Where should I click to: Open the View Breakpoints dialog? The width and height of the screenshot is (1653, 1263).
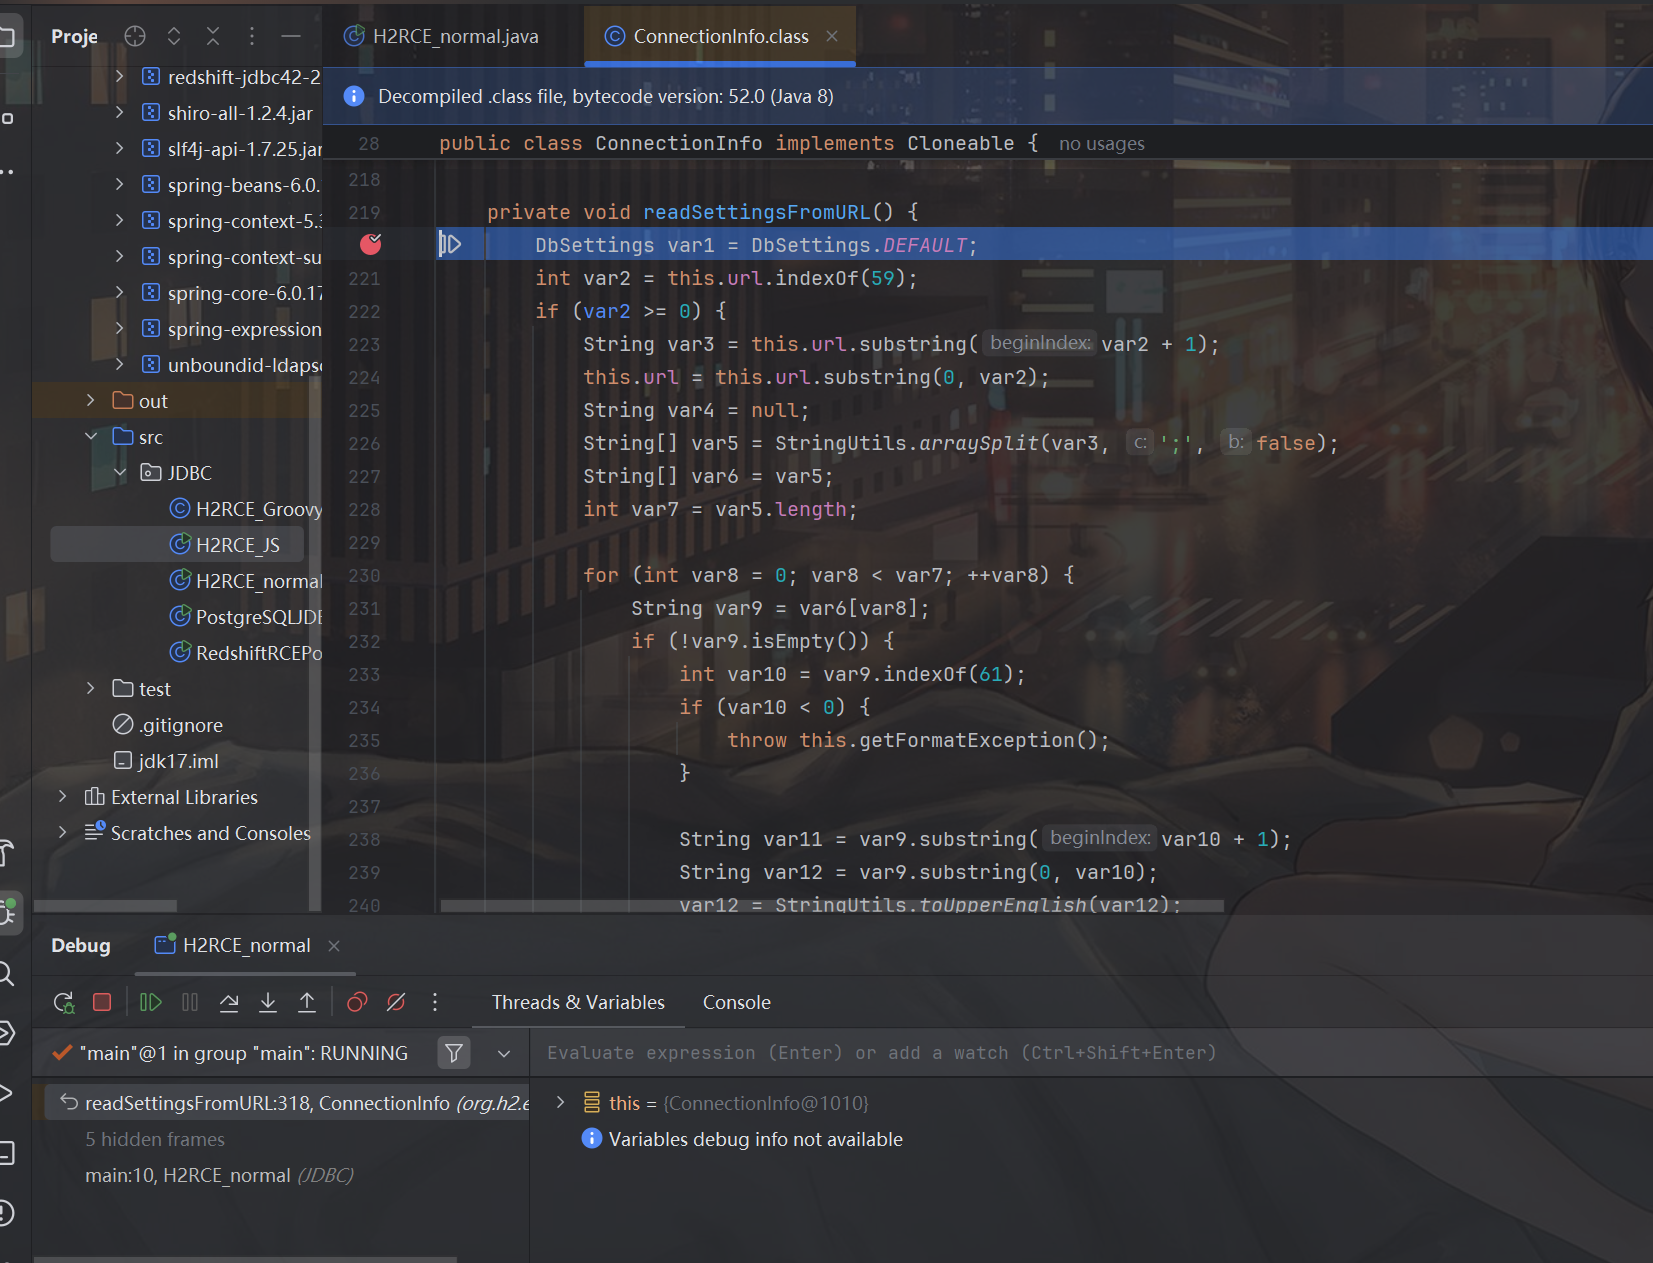pos(357,1002)
